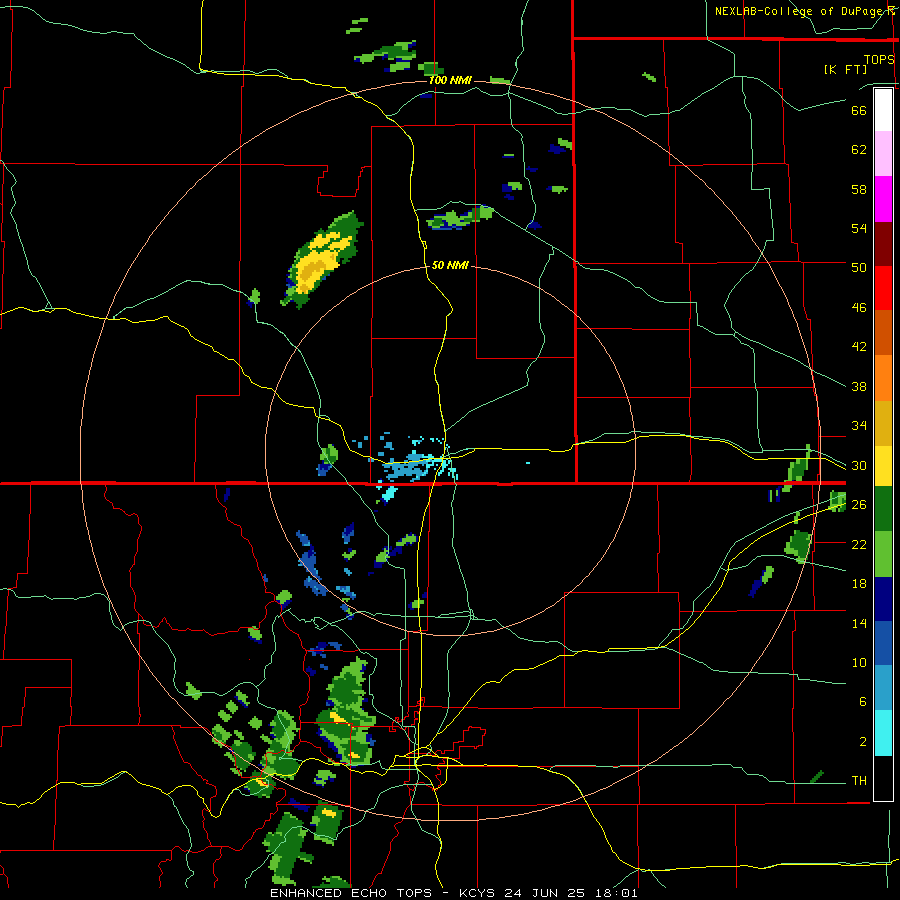This screenshot has width=900, height=900.
Task: Click the "38" legend value
Action: tap(859, 386)
